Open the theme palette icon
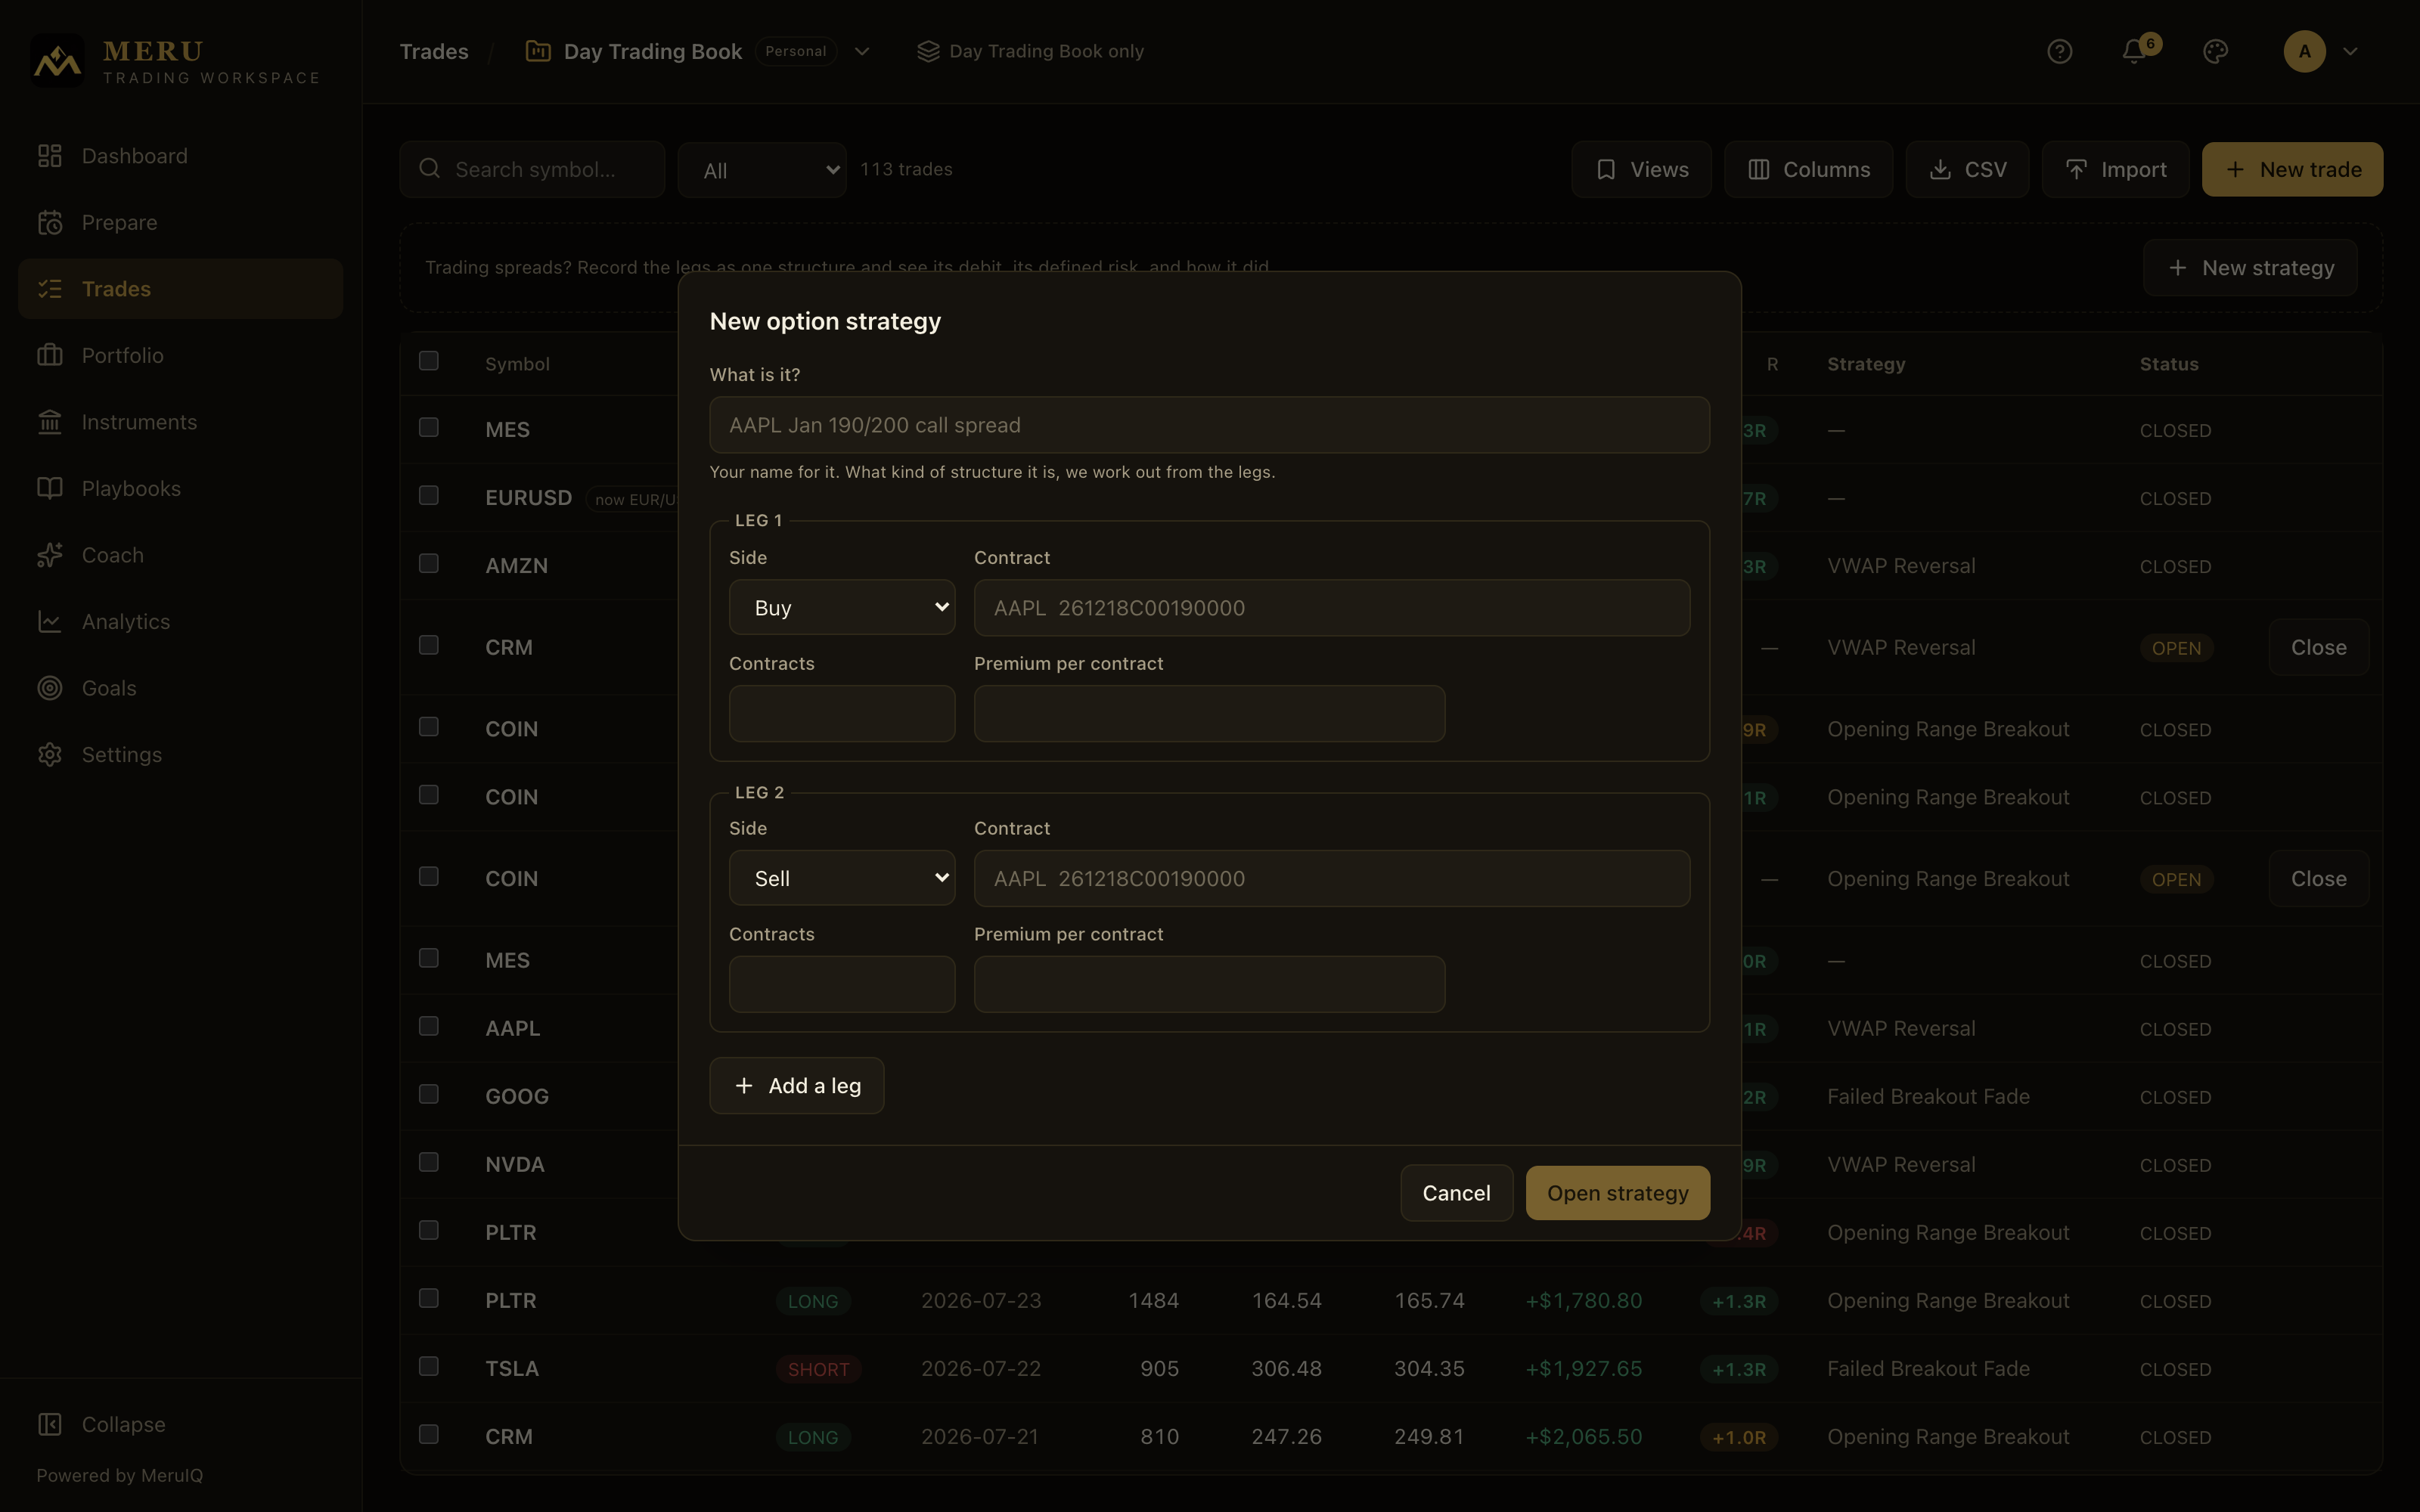 point(2215,51)
